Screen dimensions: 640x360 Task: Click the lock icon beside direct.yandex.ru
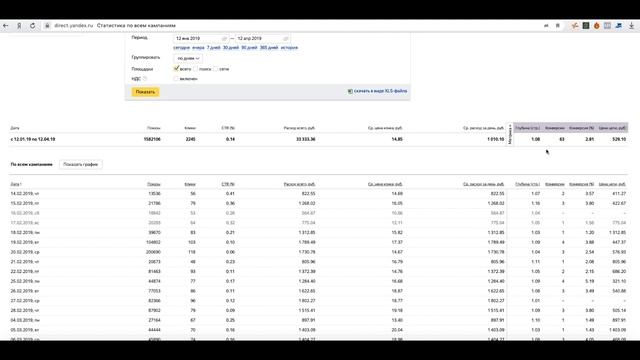(47, 25)
